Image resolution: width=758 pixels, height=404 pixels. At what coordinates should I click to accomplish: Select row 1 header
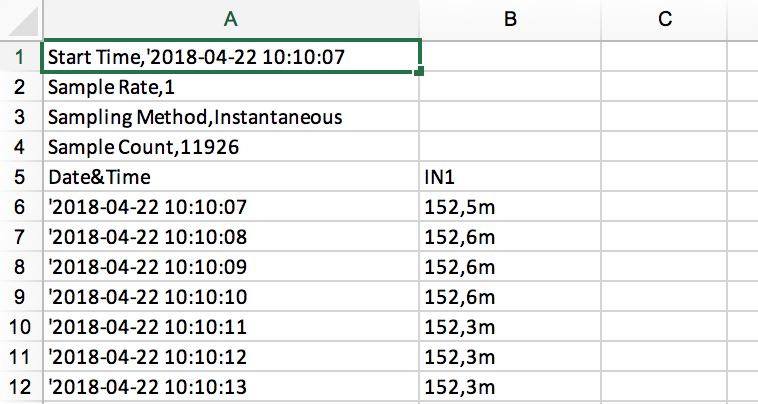(x=20, y=57)
